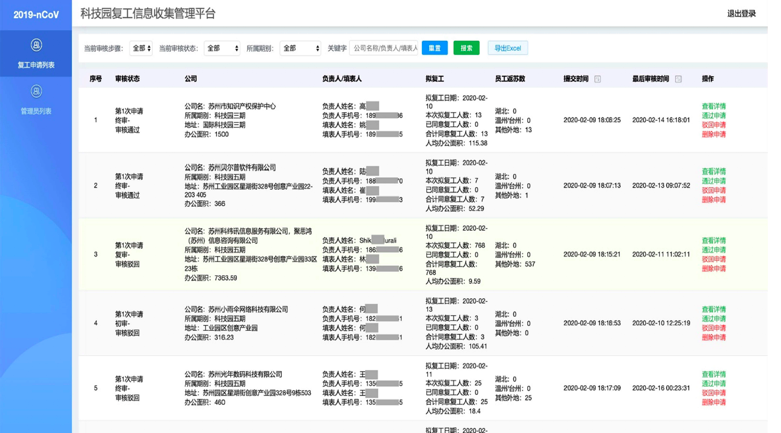781x433 pixels.
Task: Open 复工申请列表 menu item label
Action: [x=36, y=65]
